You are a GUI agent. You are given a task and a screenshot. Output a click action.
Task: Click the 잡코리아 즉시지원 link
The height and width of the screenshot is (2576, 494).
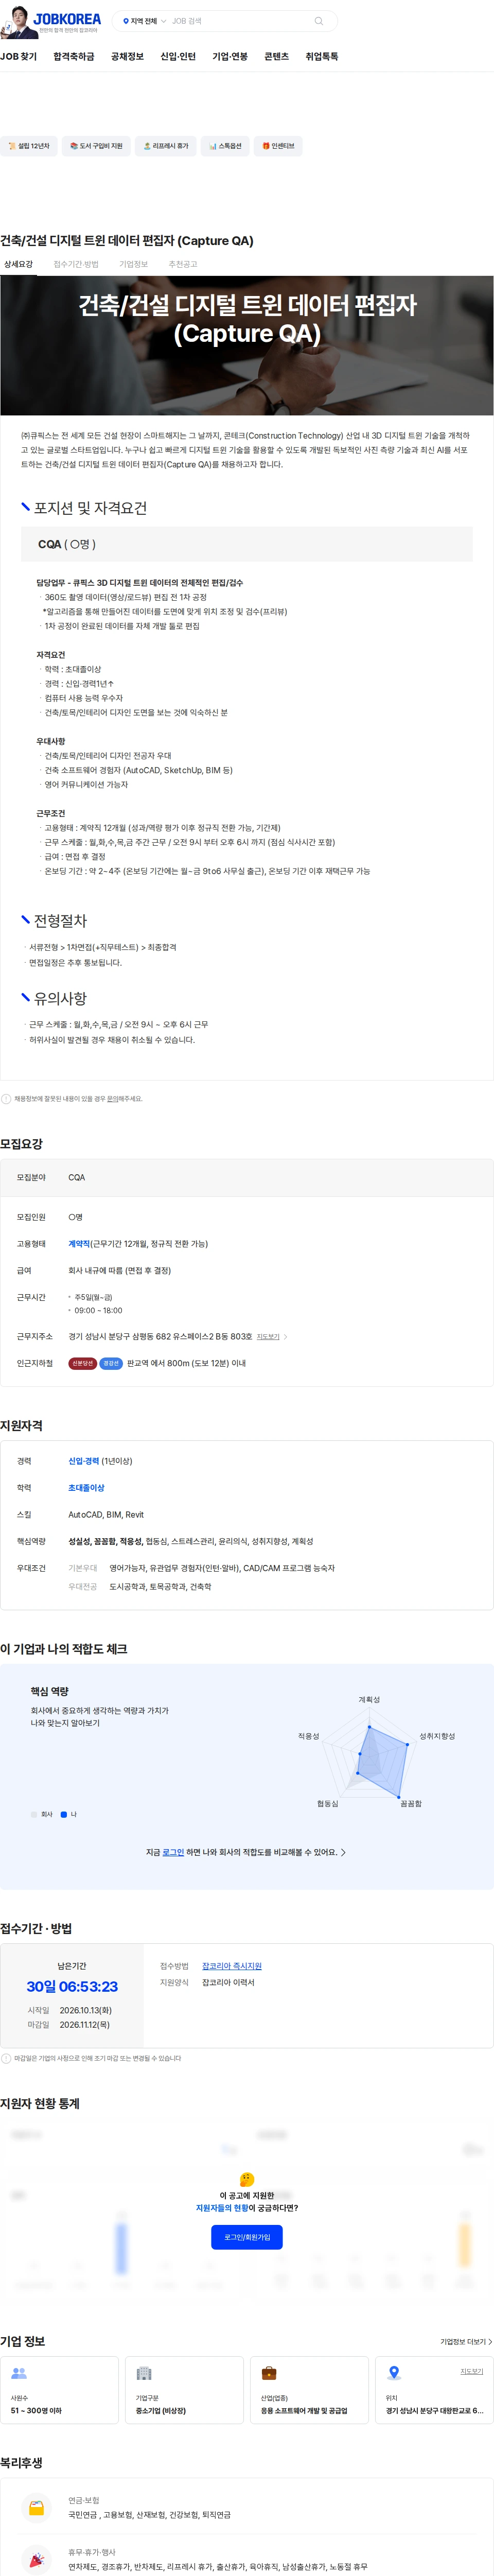[232, 1965]
